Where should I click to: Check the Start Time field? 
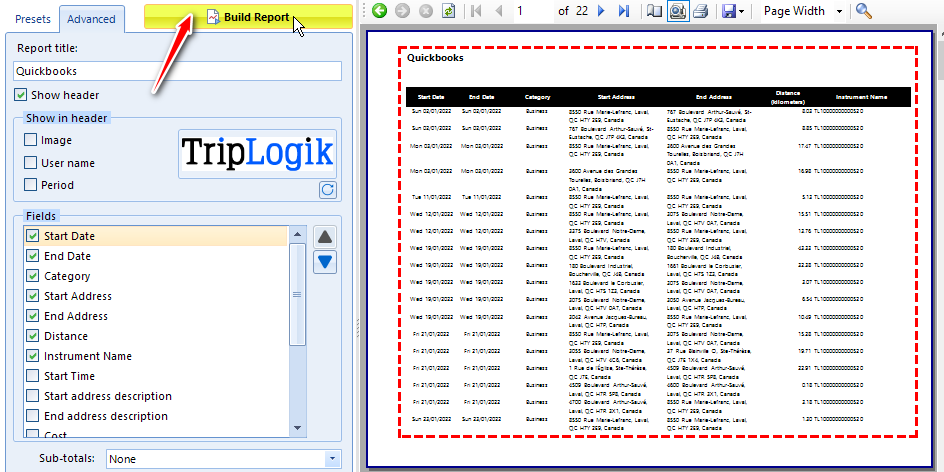coord(33,376)
